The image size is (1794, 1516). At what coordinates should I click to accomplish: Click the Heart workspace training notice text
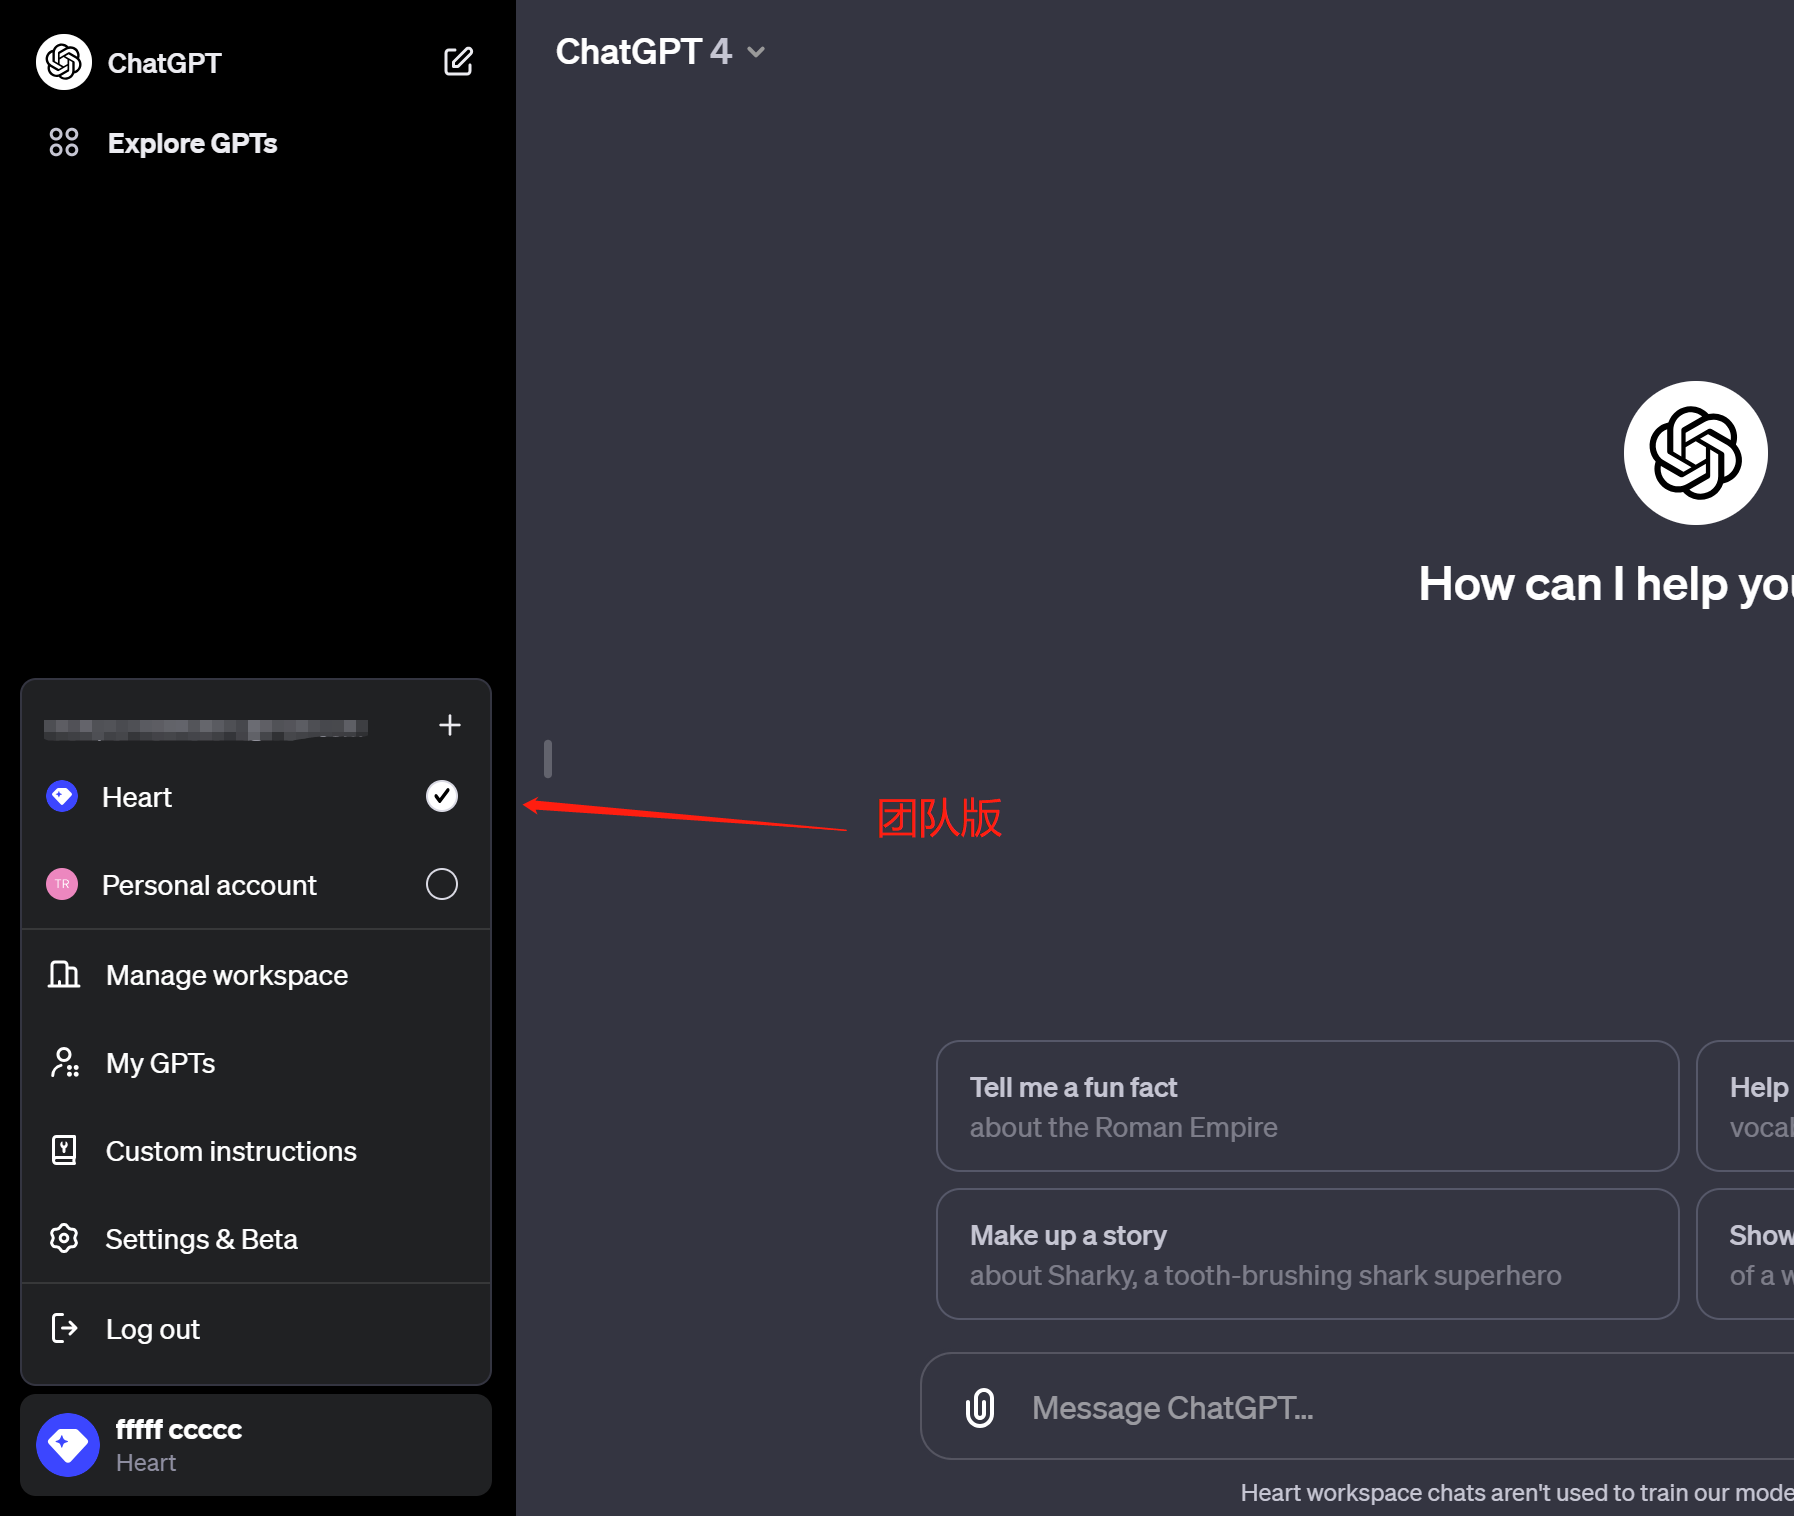(1517, 1492)
